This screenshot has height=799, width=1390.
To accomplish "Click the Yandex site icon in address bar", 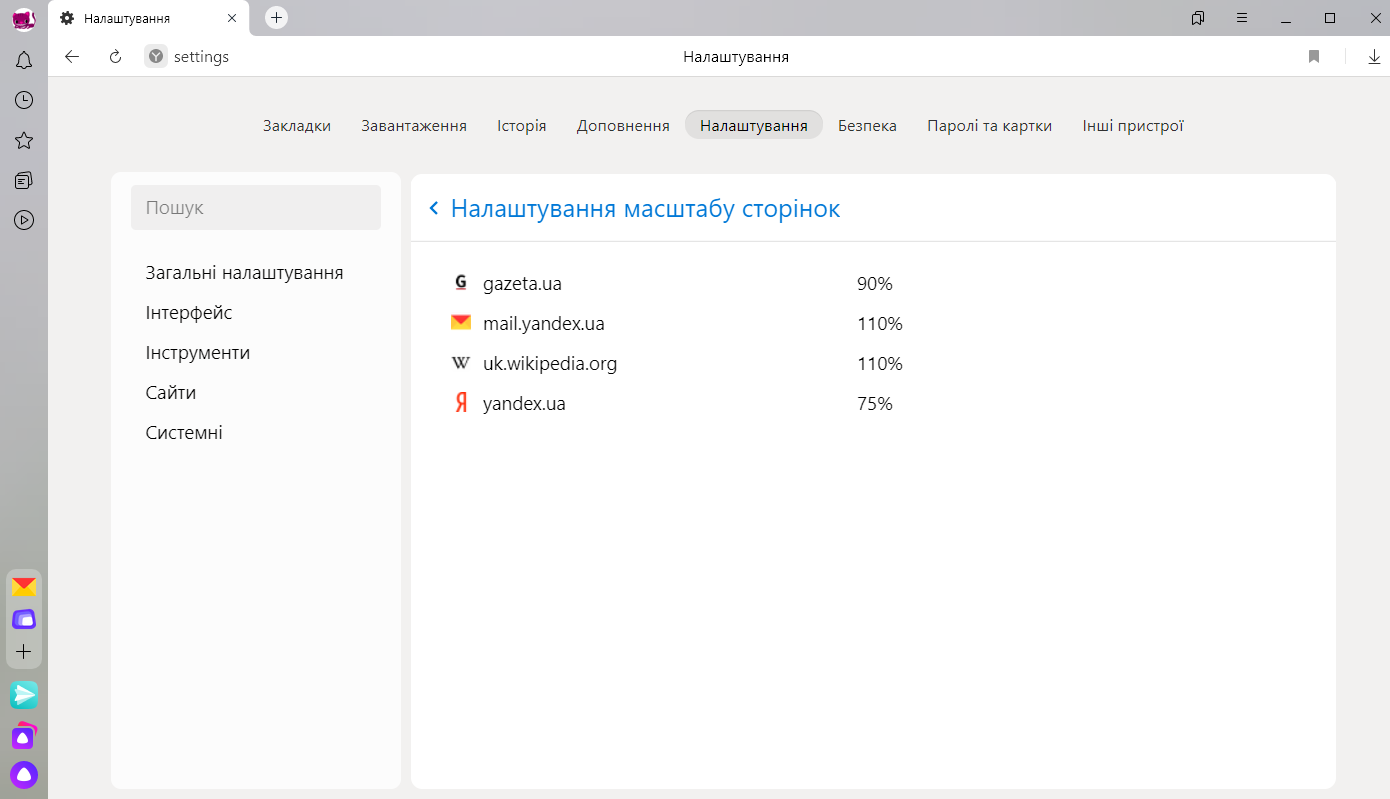I will 156,57.
